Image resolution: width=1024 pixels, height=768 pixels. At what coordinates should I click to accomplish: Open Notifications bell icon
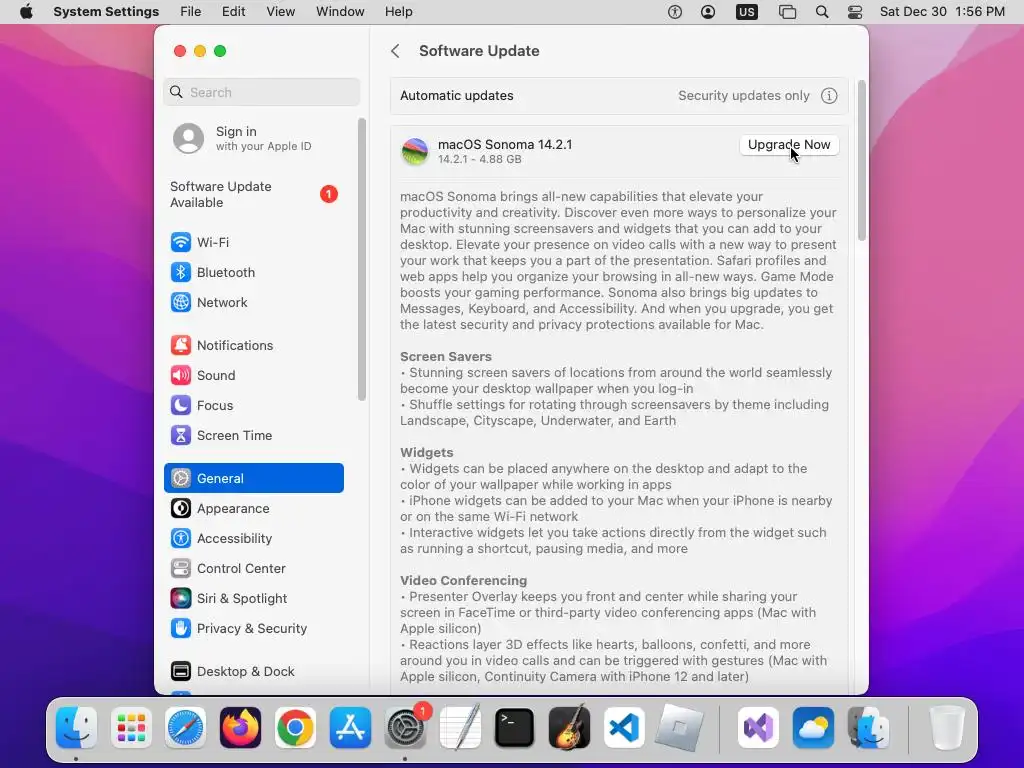tap(181, 345)
